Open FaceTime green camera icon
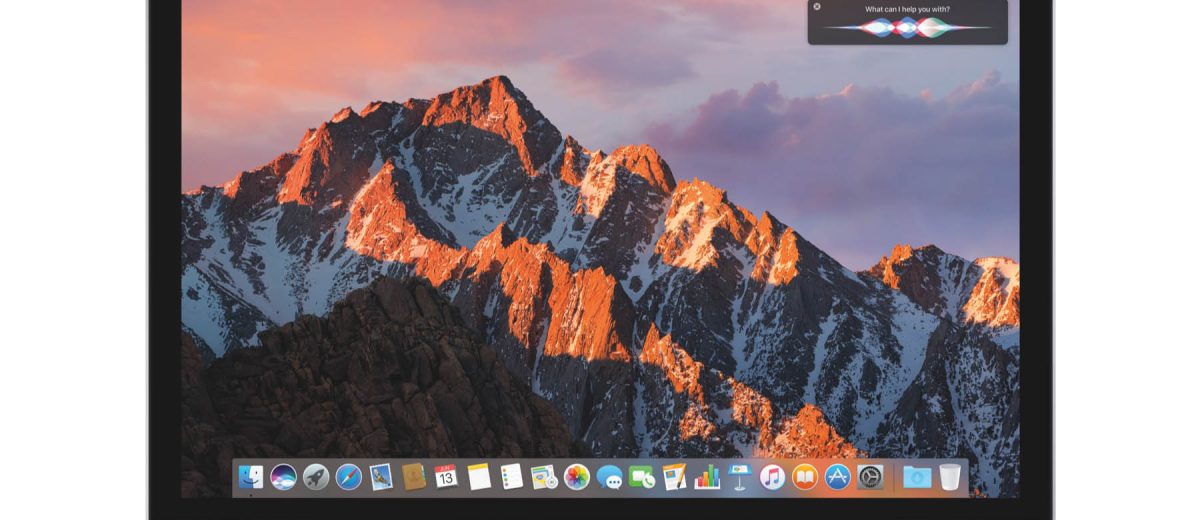Viewport: 1200px width, 520px height. pyautogui.click(x=642, y=477)
